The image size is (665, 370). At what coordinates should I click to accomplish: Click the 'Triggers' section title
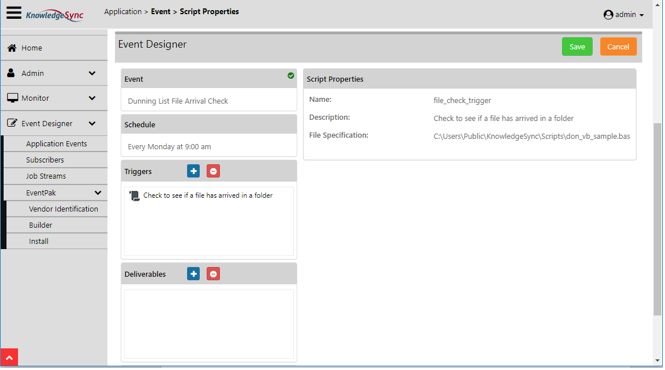(138, 171)
